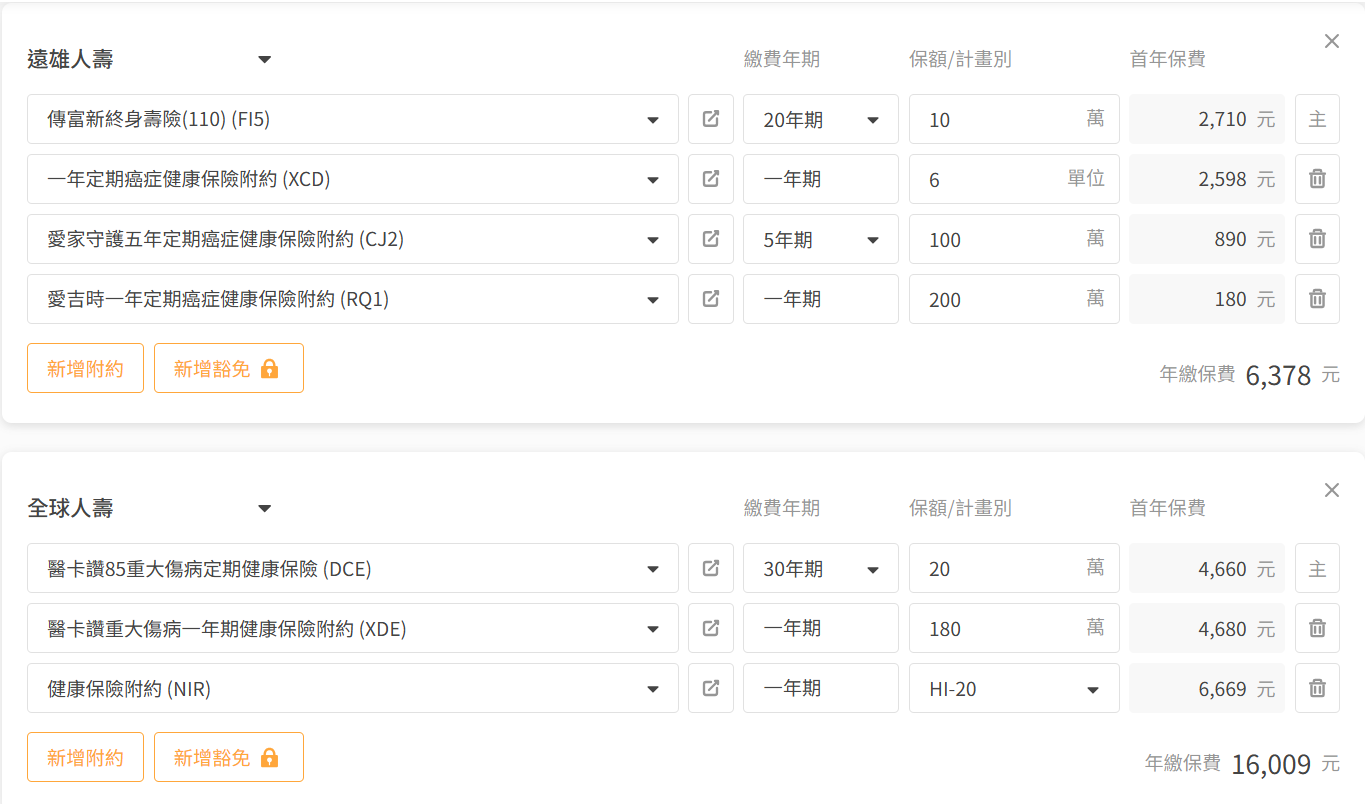Click 新增豁免 under 全球人壽
This screenshot has height=804, width=1365.
(229, 757)
